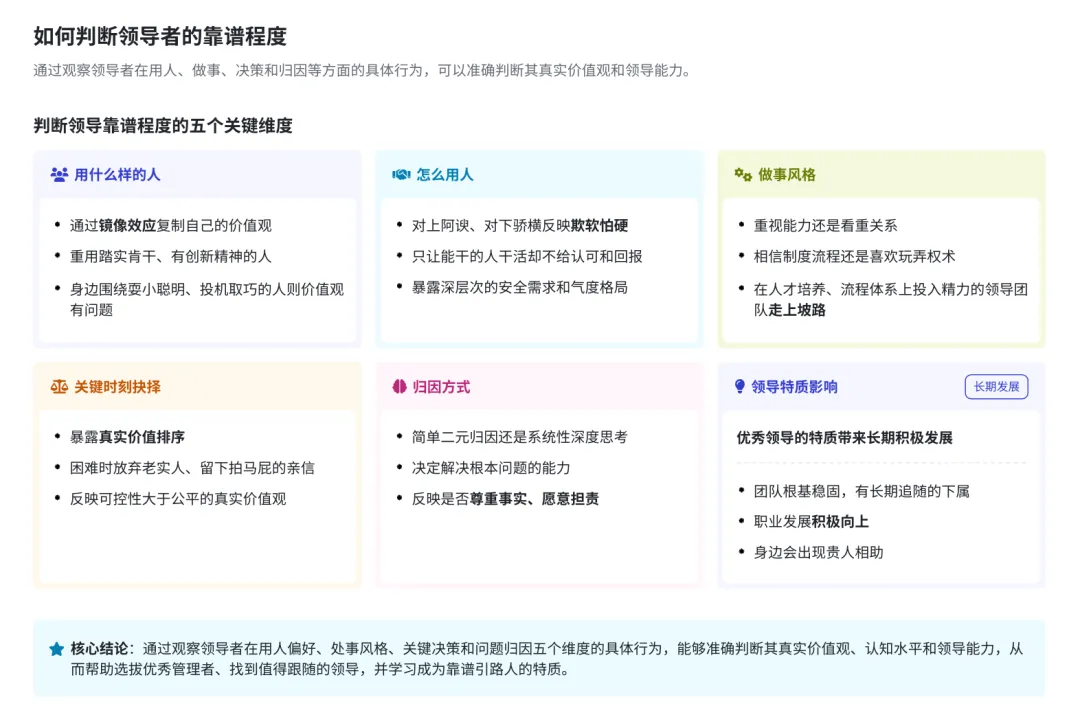Click the 核心结论 summary paragraph

coord(547,658)
